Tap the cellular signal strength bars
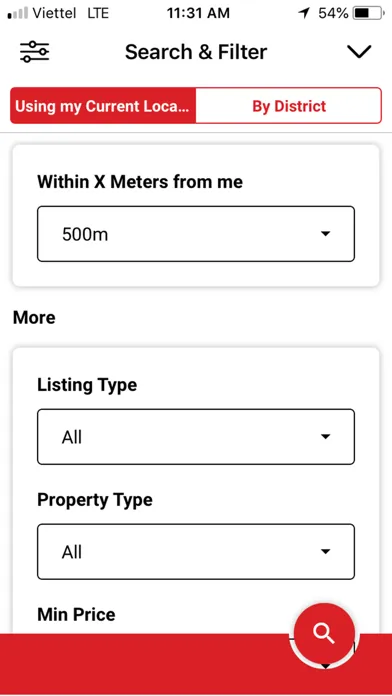392x696 pixels. click(x=17, y=13)
